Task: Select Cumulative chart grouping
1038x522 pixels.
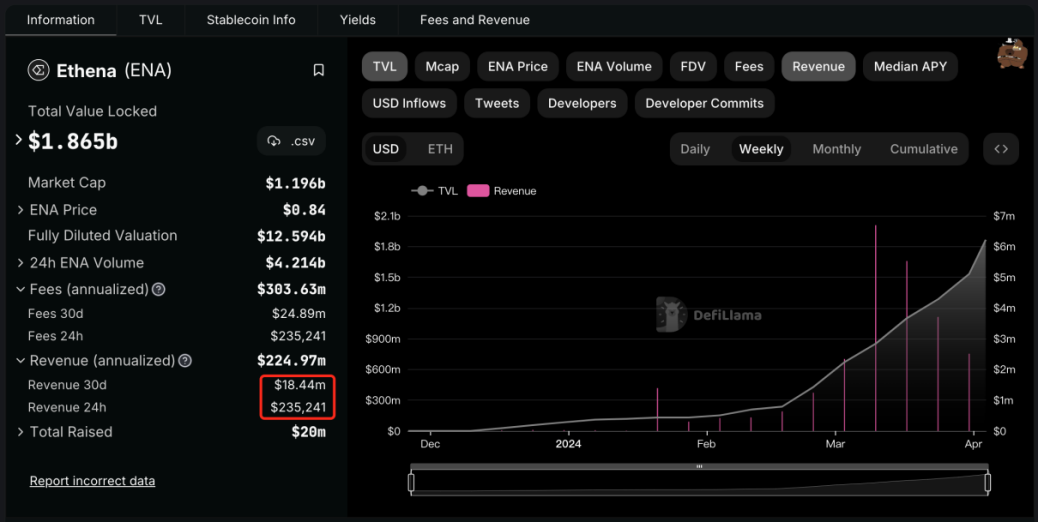Action: coord(923,149)
